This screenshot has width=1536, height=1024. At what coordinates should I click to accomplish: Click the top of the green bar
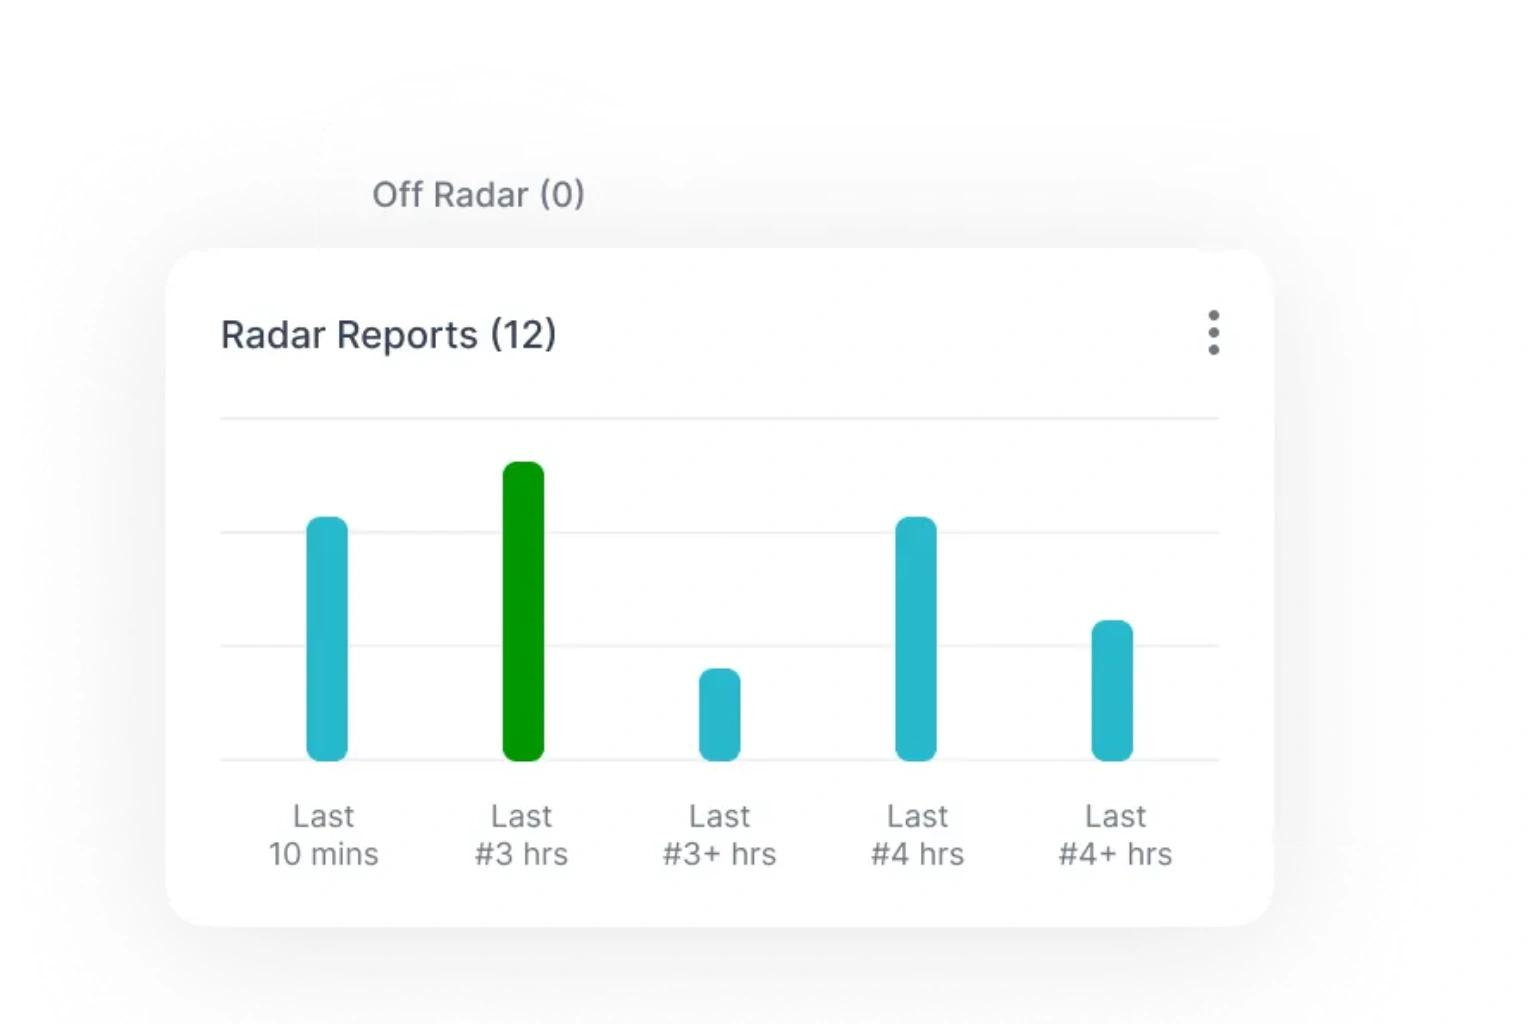pos(523,472)
